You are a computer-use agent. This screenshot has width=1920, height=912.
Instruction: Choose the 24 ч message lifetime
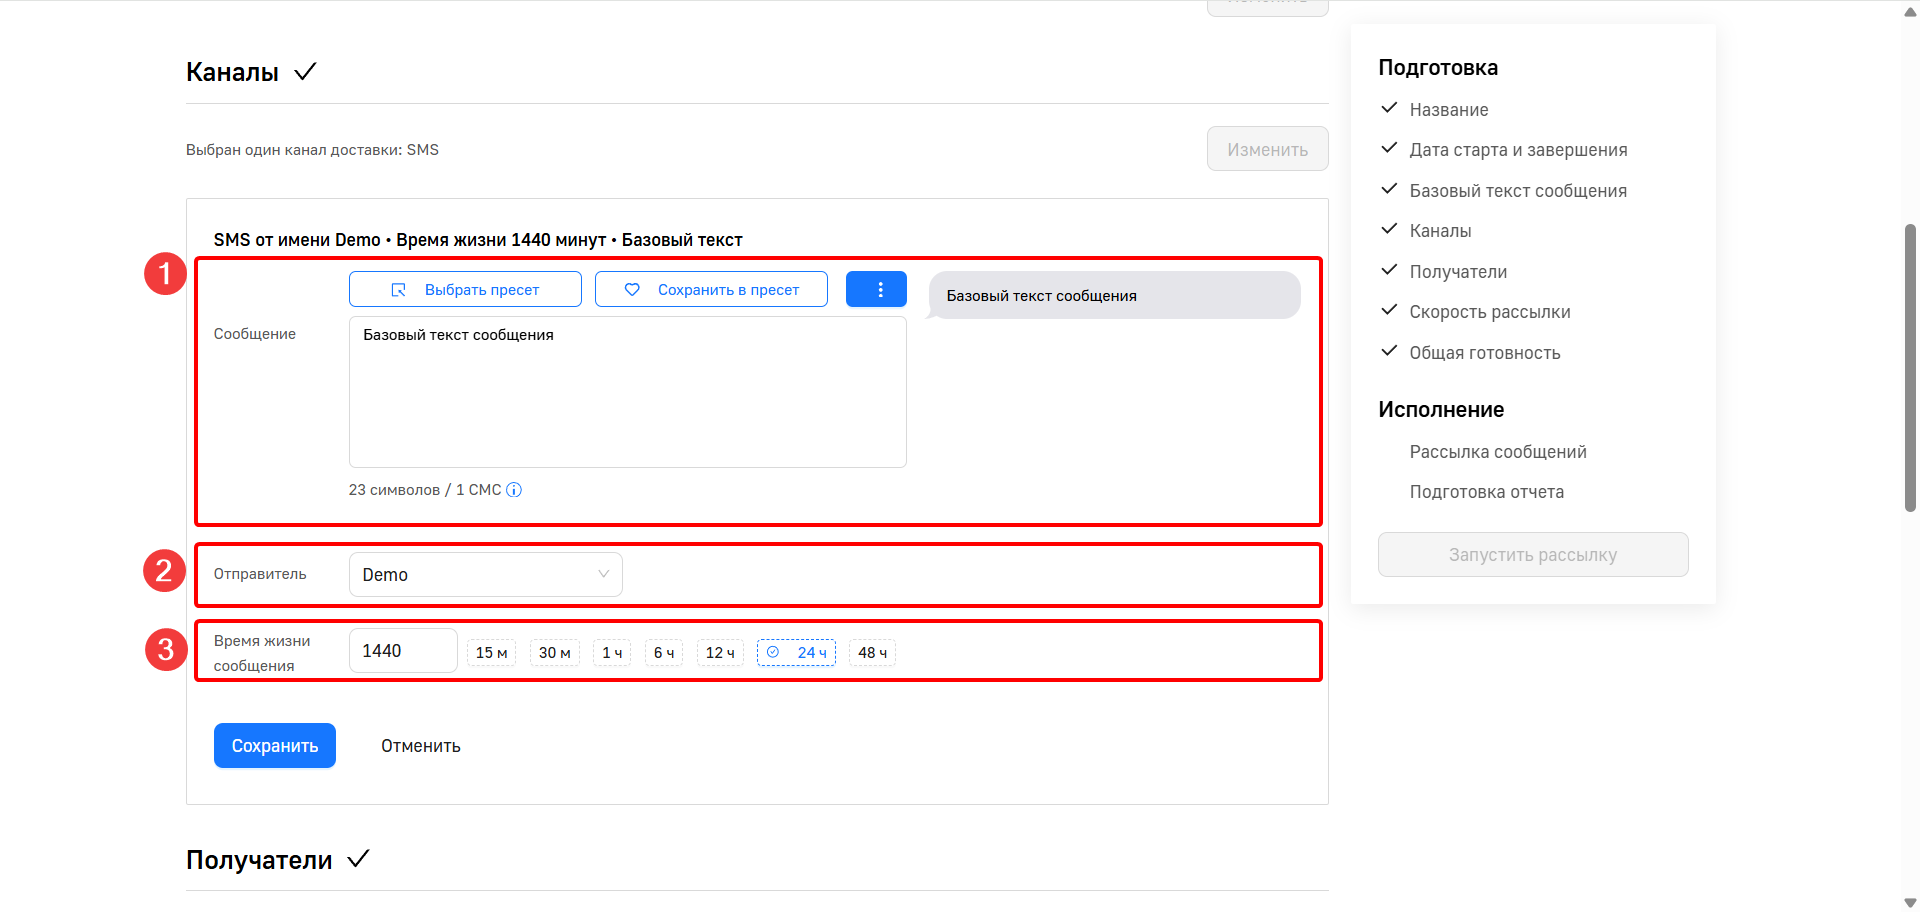[x=797, y=653]
